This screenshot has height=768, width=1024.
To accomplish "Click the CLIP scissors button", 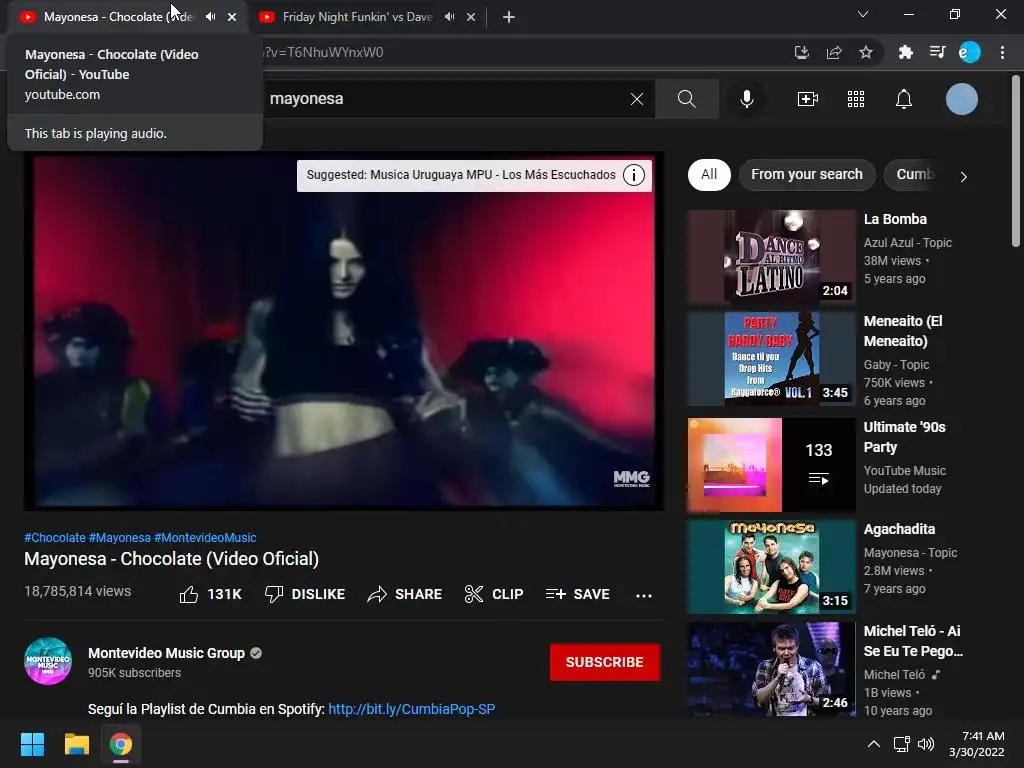I will pos(494,594).
